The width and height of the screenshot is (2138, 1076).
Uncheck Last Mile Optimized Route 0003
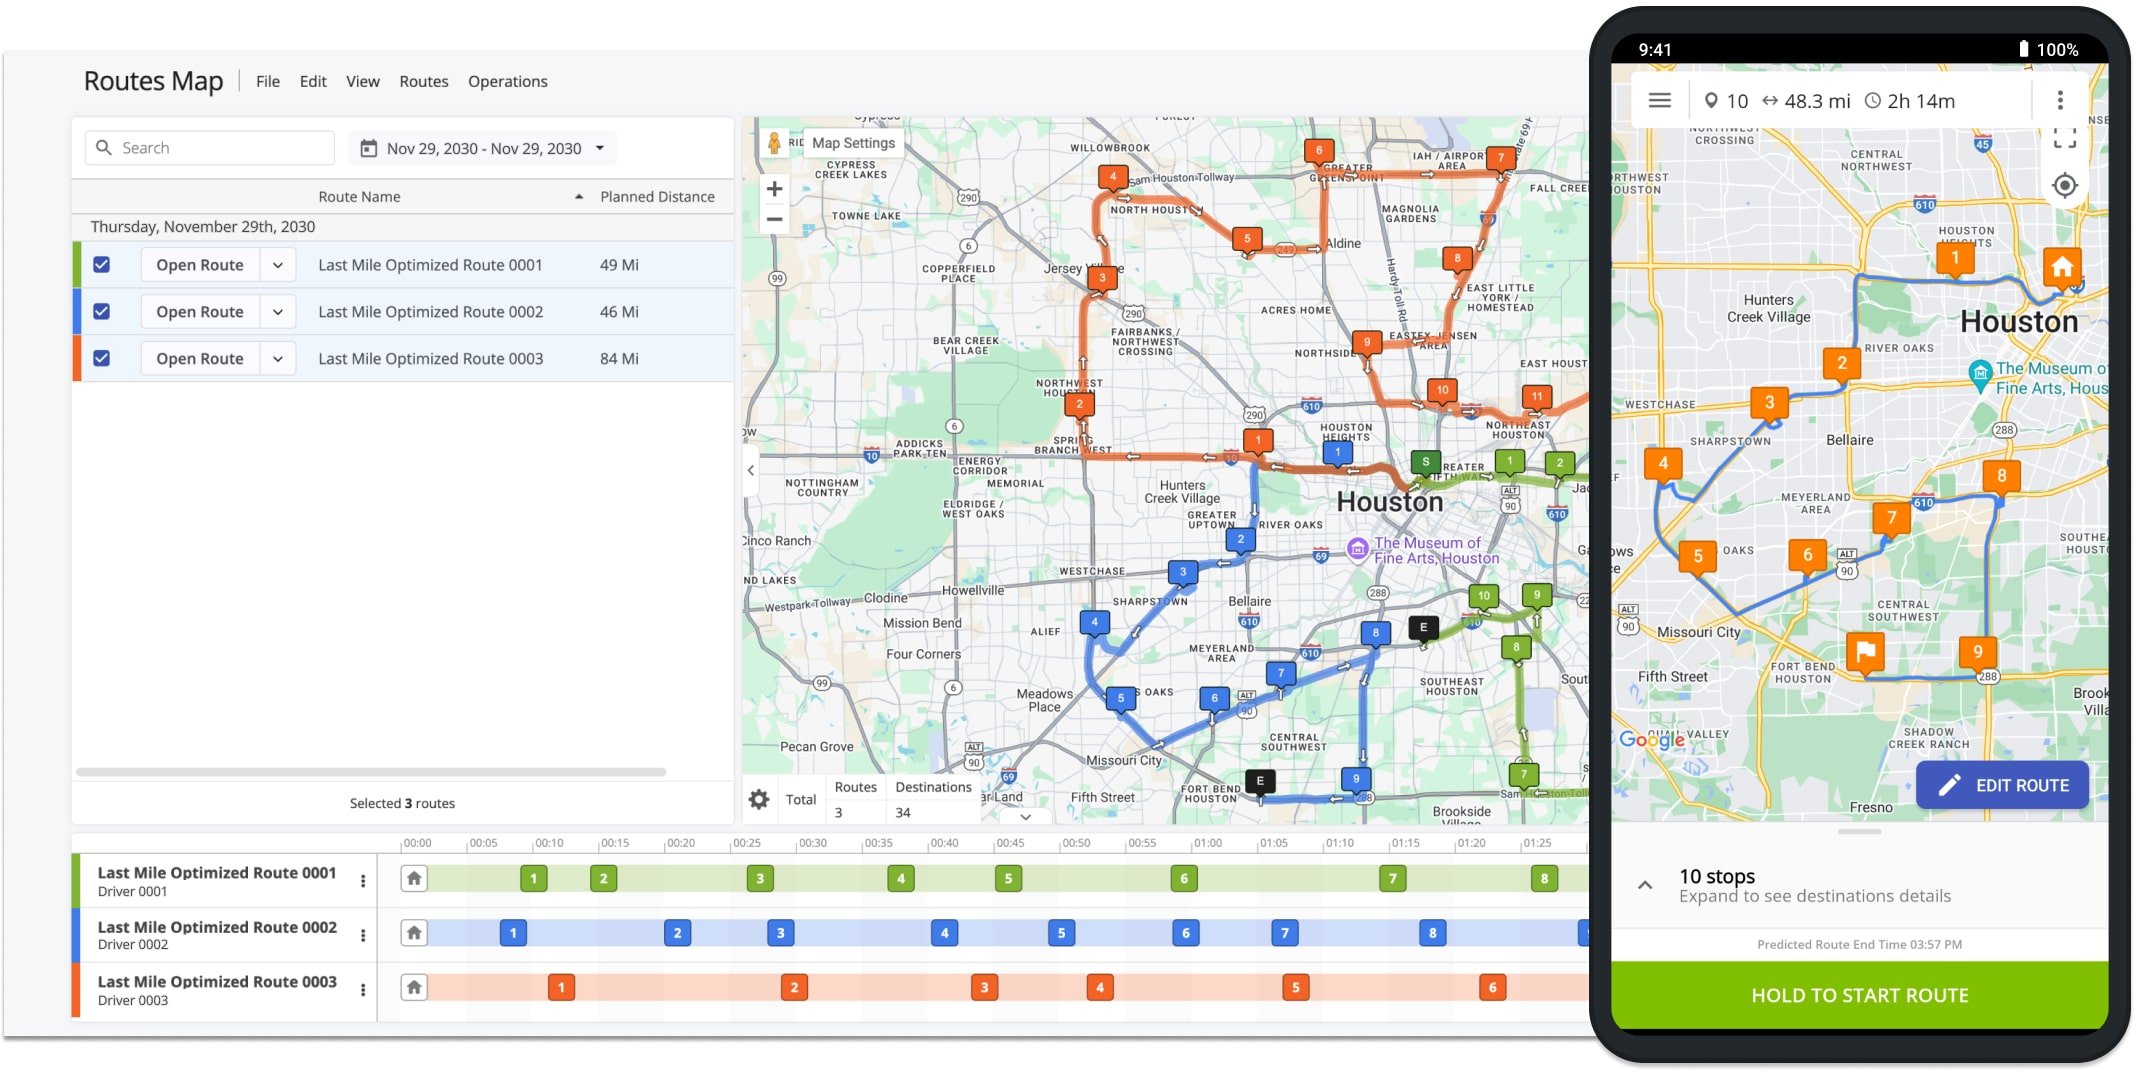101,358
